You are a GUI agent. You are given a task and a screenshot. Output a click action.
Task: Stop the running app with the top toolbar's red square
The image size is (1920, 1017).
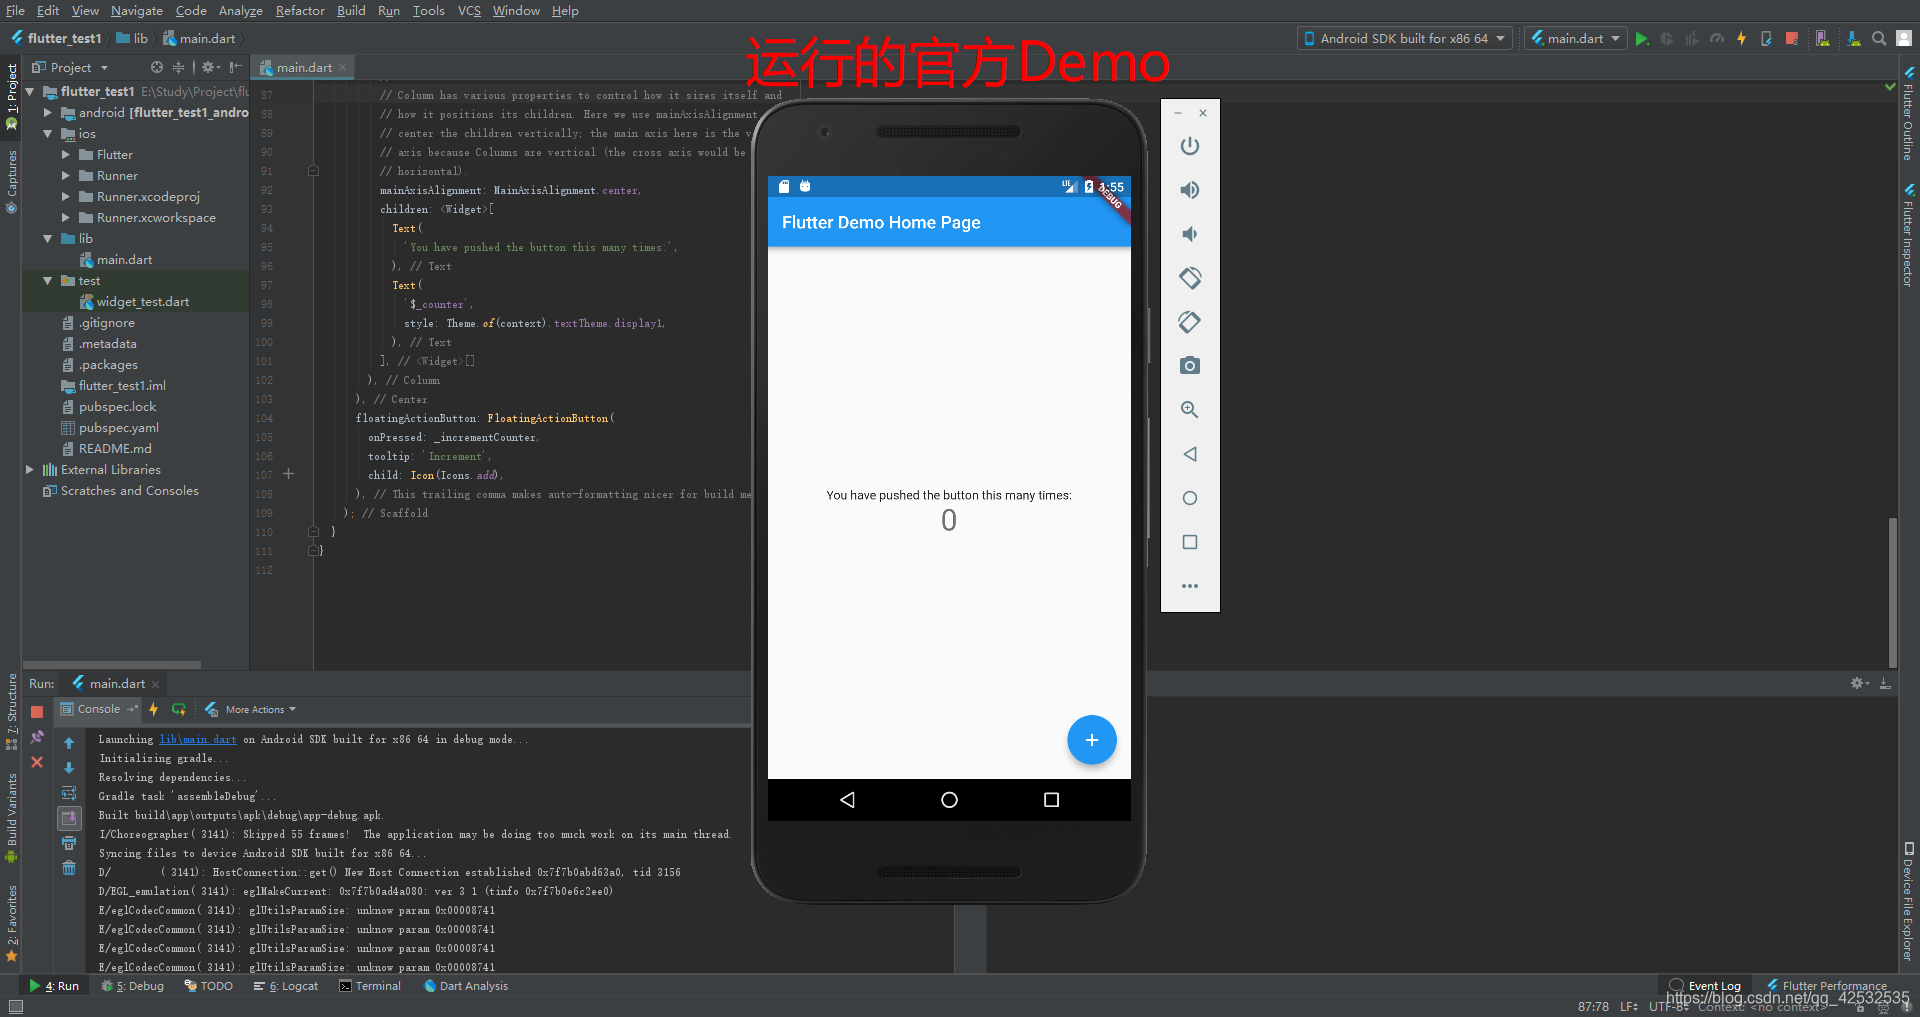(x=1792, y=39)
